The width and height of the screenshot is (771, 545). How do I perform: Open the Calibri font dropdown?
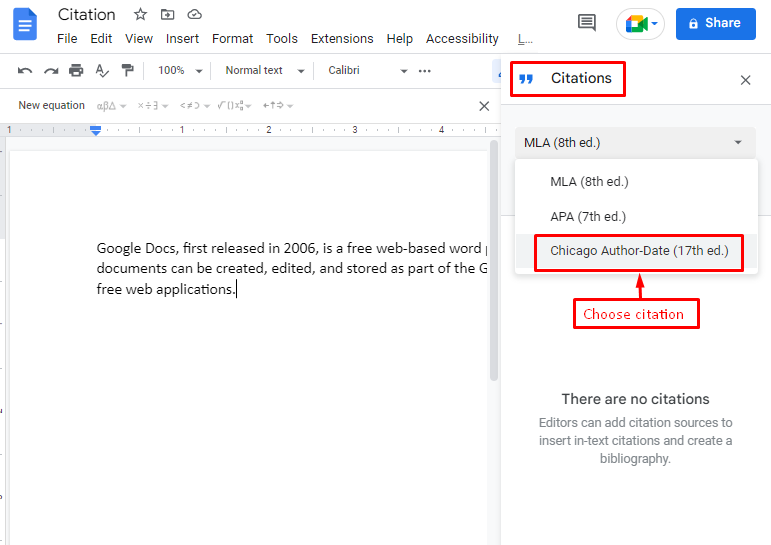[368, 71]
